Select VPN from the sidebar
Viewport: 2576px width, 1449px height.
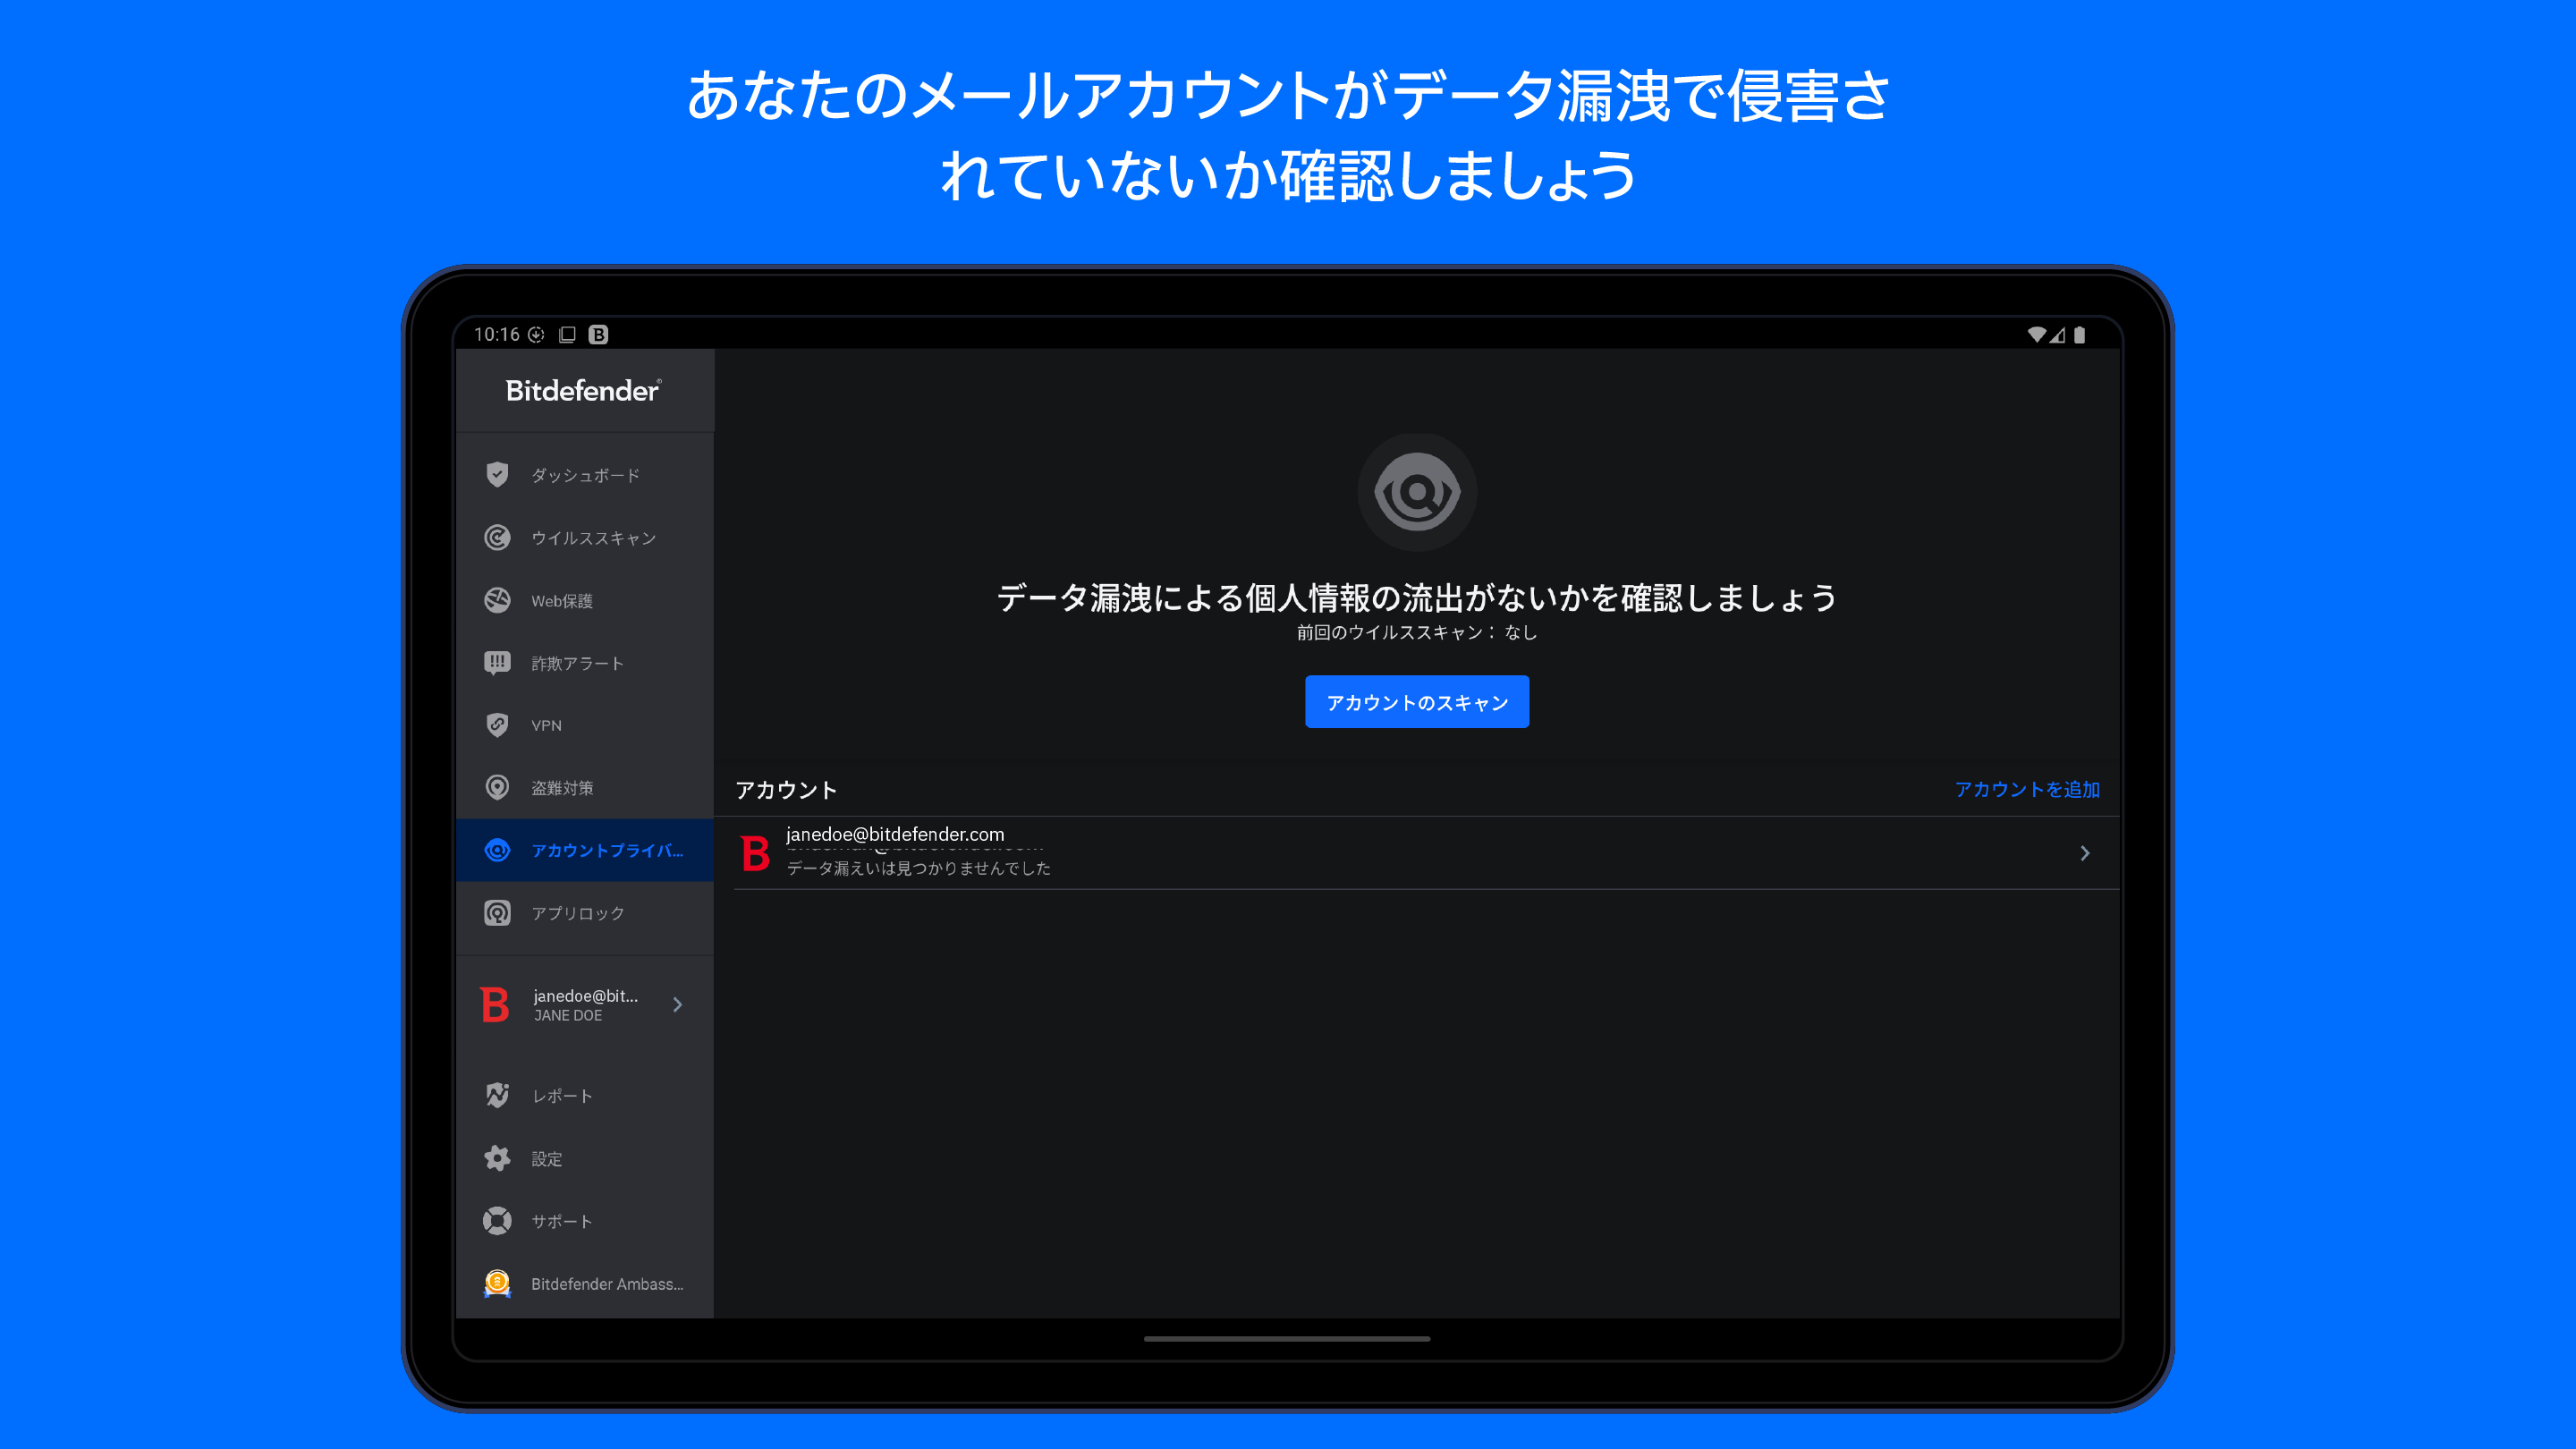[585, 725]
